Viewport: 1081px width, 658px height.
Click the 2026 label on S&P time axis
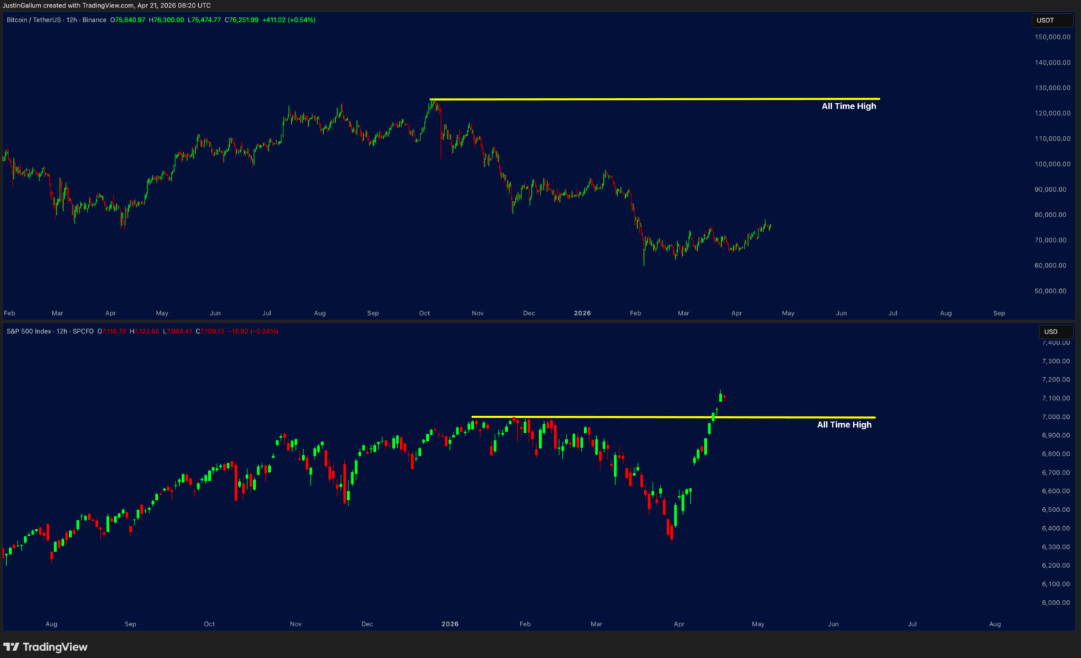click(449, 623)
